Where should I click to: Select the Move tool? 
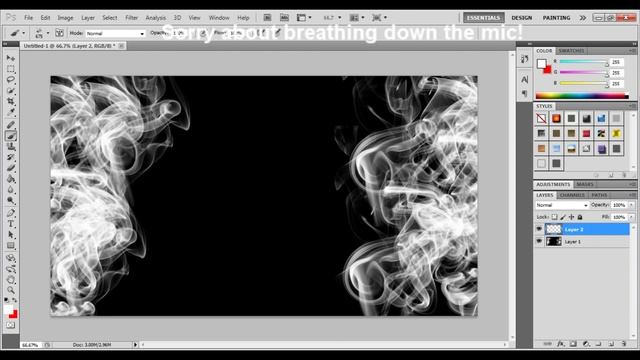tap(11, 58)
